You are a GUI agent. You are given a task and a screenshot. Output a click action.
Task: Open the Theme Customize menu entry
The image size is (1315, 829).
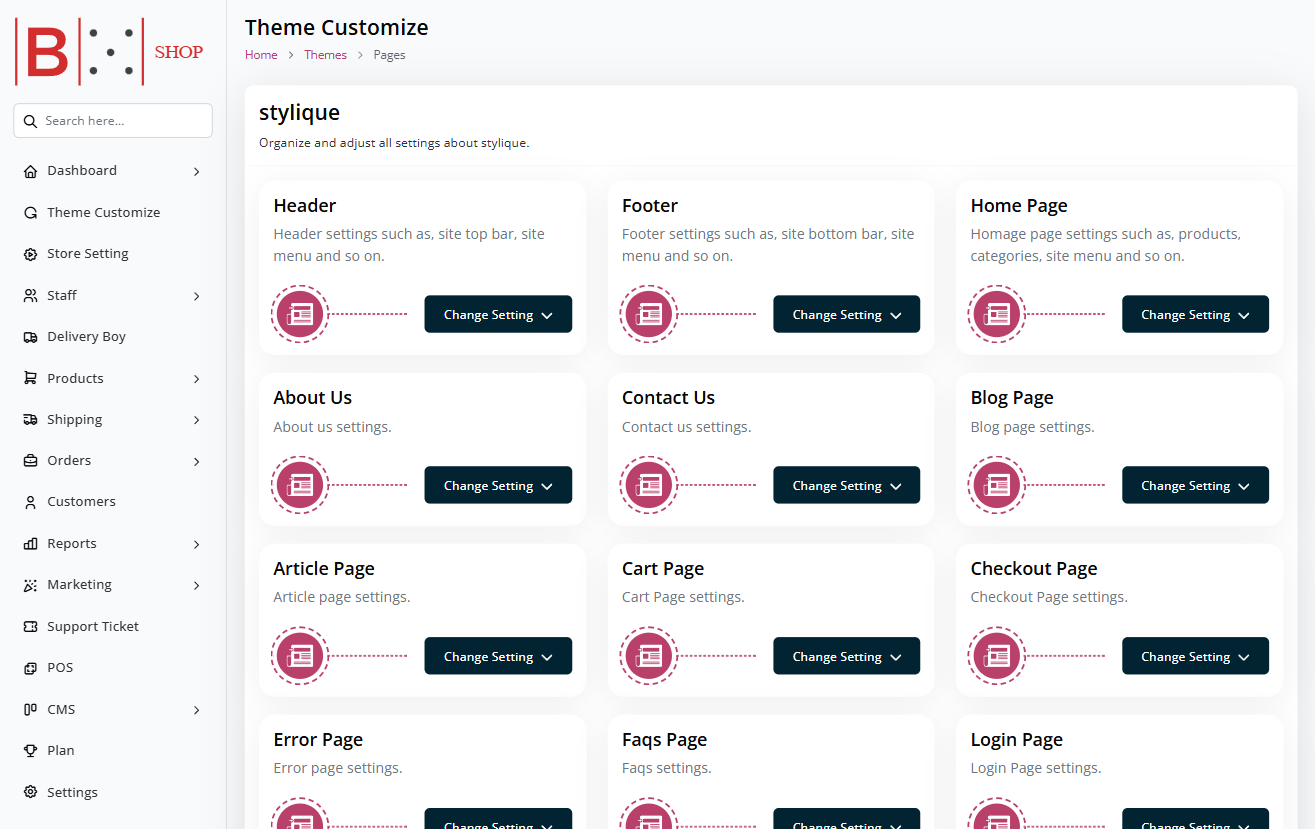pos(103,212)
